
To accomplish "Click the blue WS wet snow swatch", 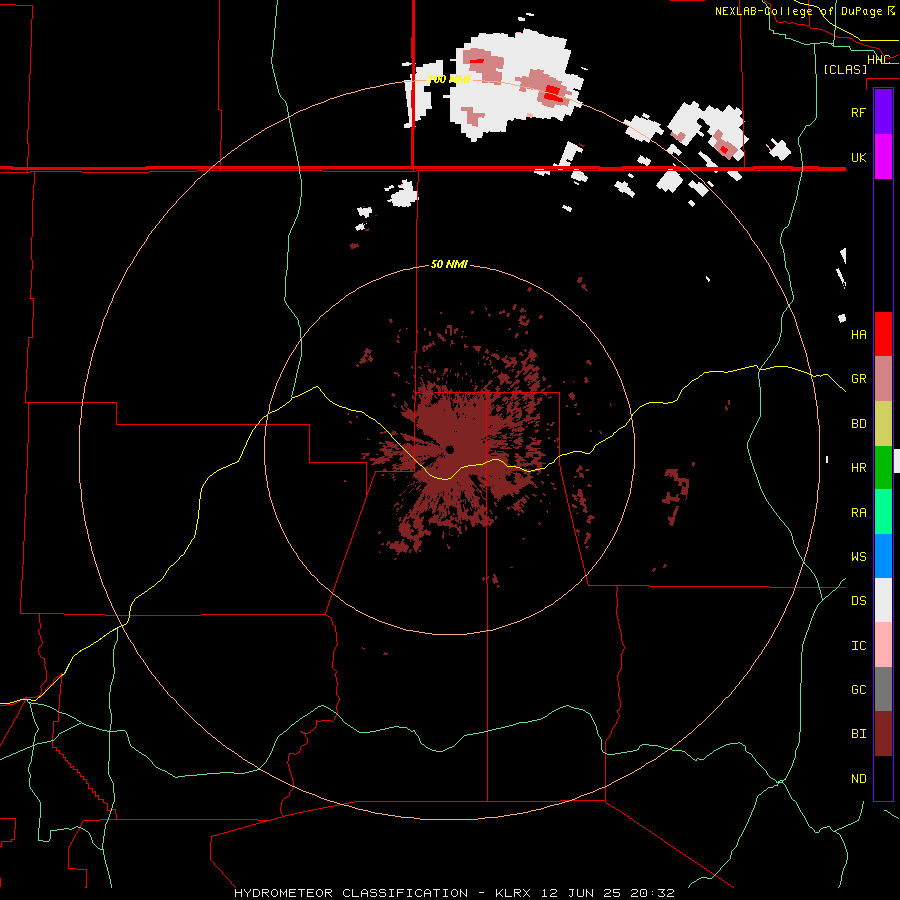I will pyautogui.click(x=883, y=556).
